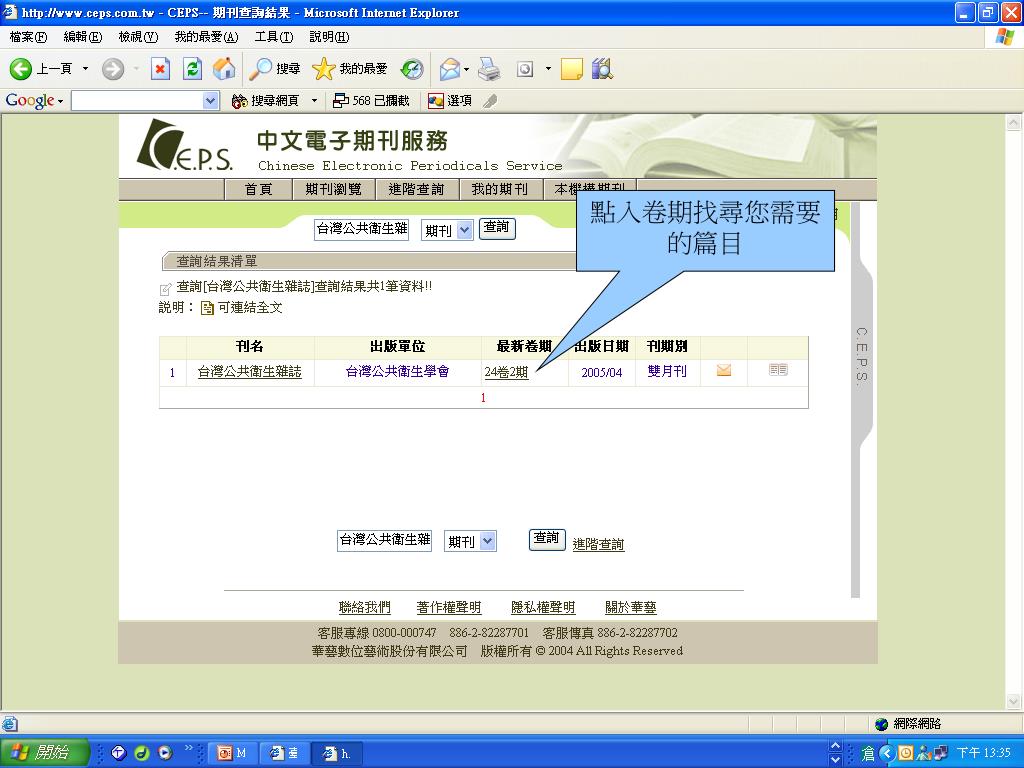Screen dimensions: 1024x768
Task: Open the 聯絡我們 footer link
Action: click(x=364, y=607)
